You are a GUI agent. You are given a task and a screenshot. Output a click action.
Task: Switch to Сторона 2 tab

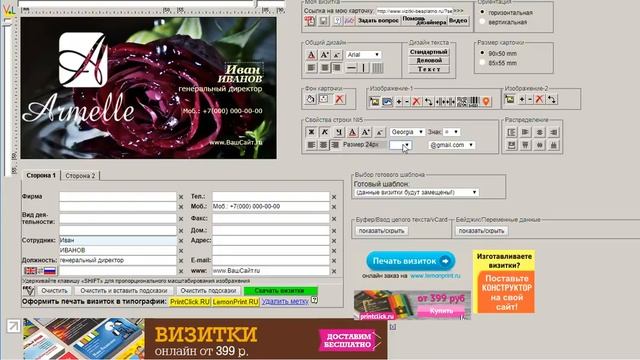point(80,176)
